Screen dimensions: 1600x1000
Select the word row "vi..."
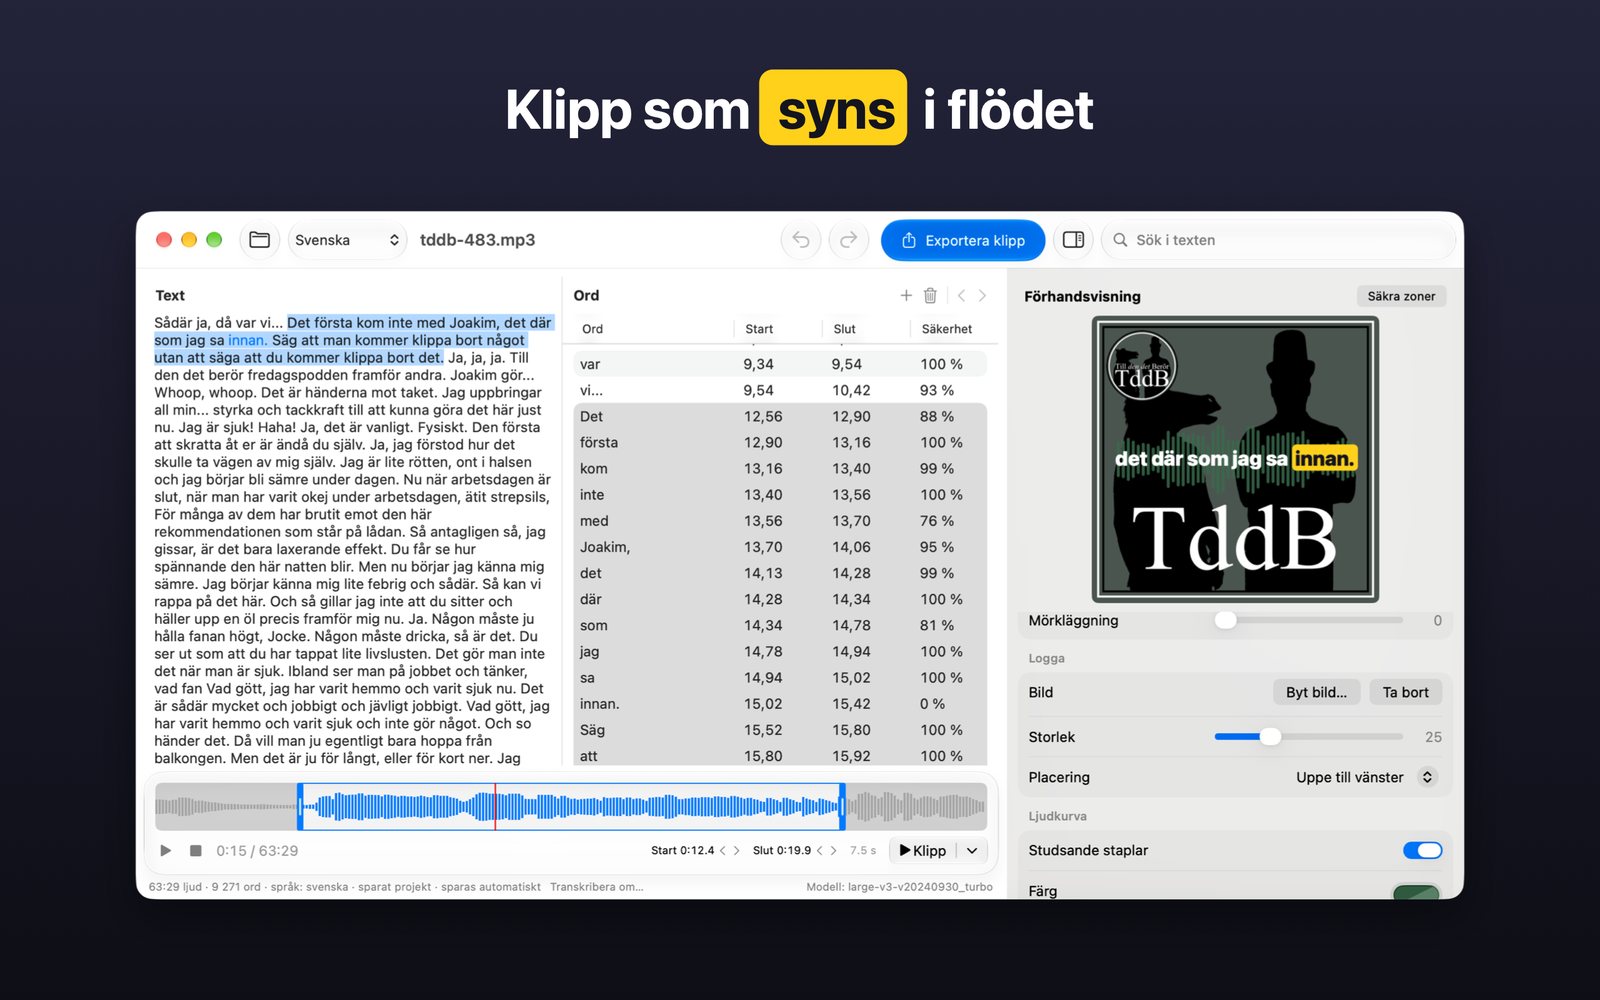click(780, 390)
